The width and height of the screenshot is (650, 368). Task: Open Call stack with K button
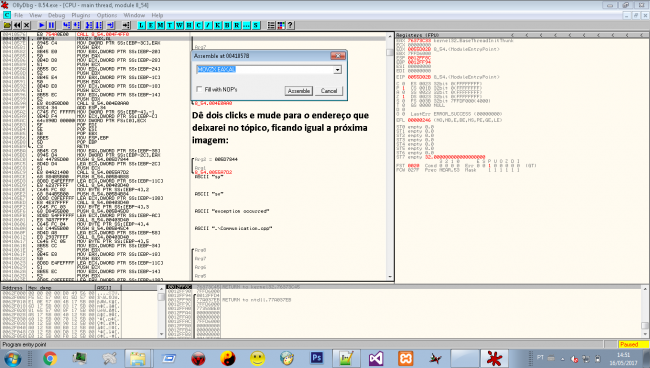[218, 25]
